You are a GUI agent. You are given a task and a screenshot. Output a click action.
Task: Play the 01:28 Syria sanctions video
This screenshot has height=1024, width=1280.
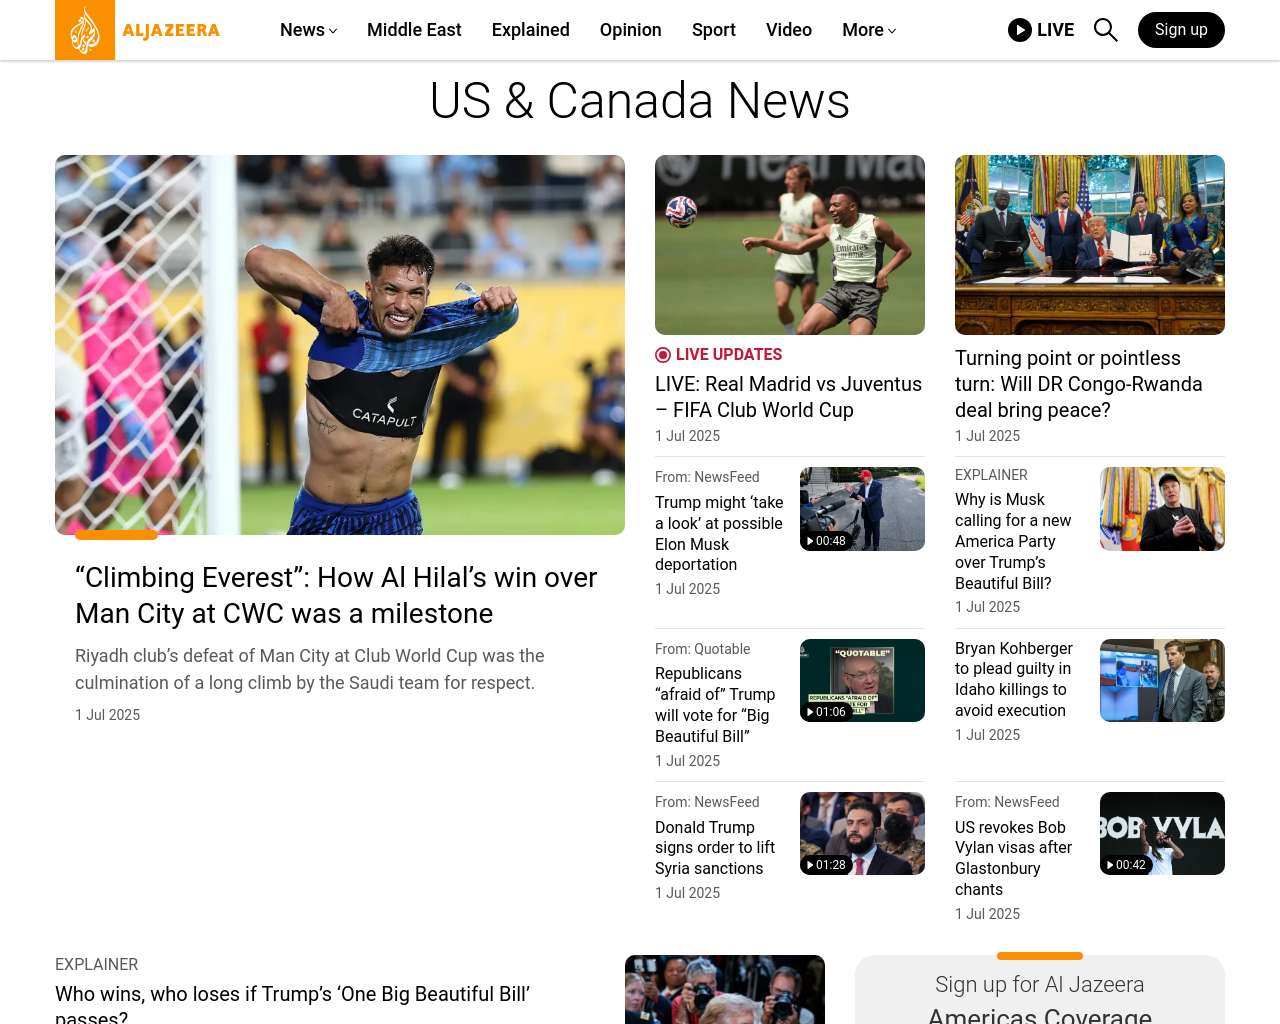[x=862, y=833]
